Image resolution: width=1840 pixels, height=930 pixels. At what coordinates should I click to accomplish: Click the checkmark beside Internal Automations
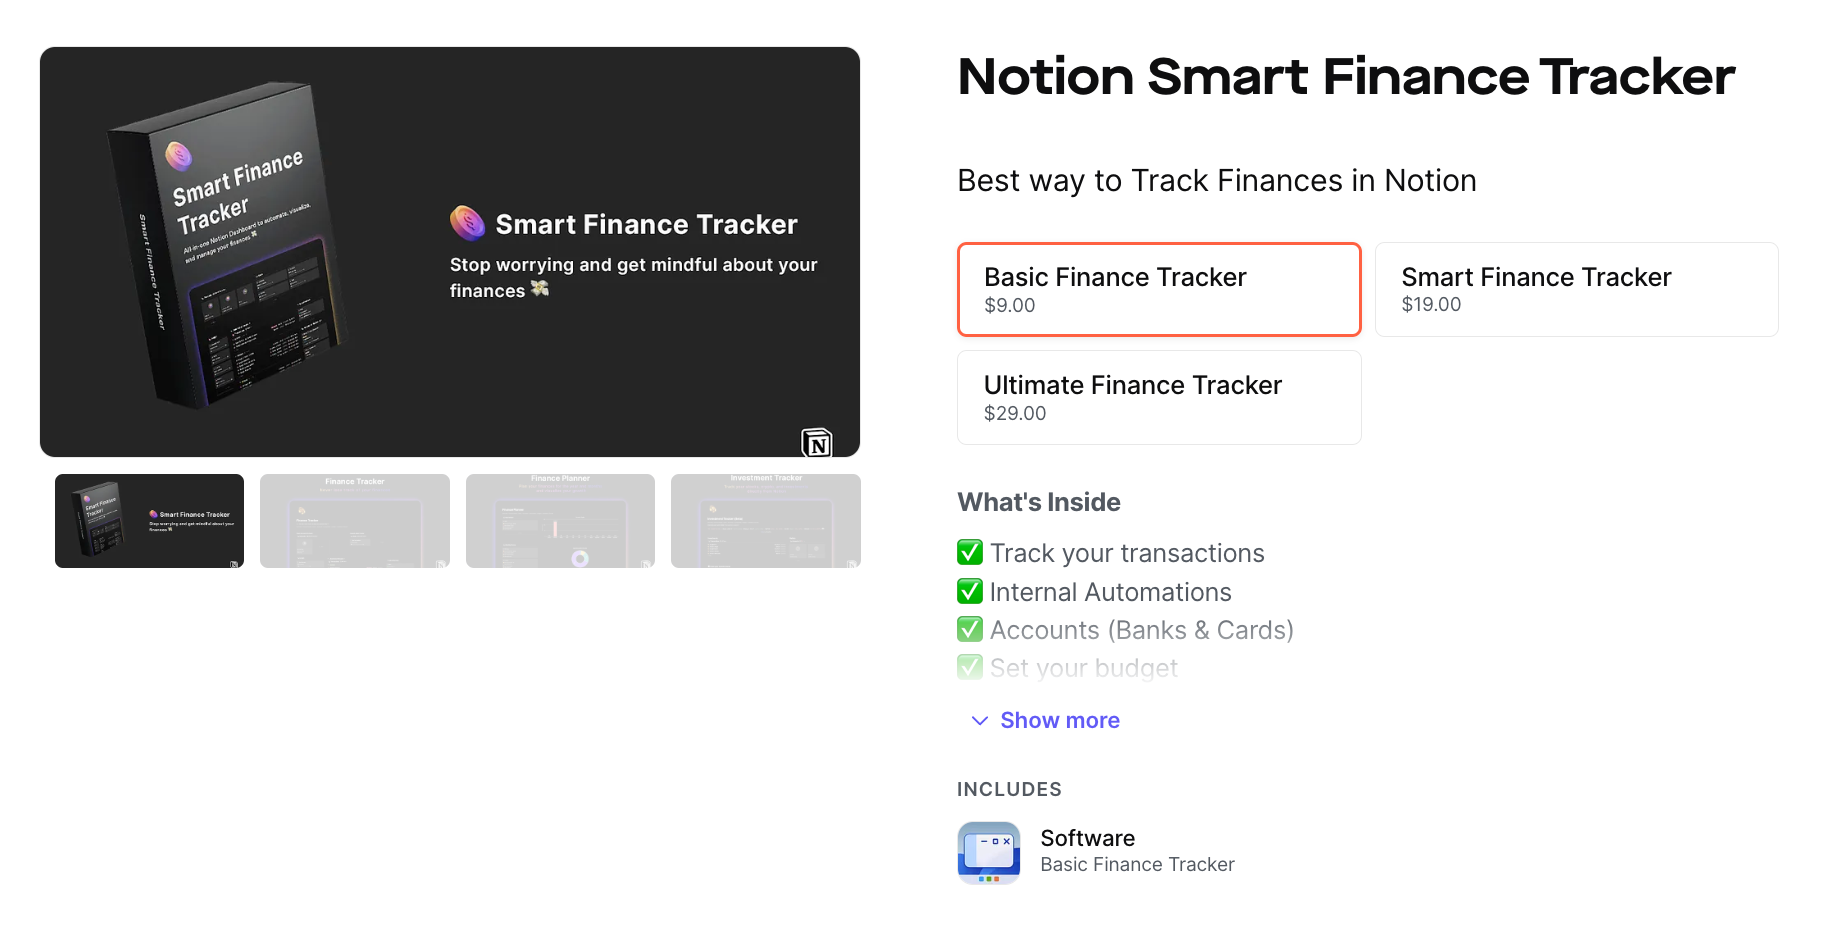click(x=969, y=591)
